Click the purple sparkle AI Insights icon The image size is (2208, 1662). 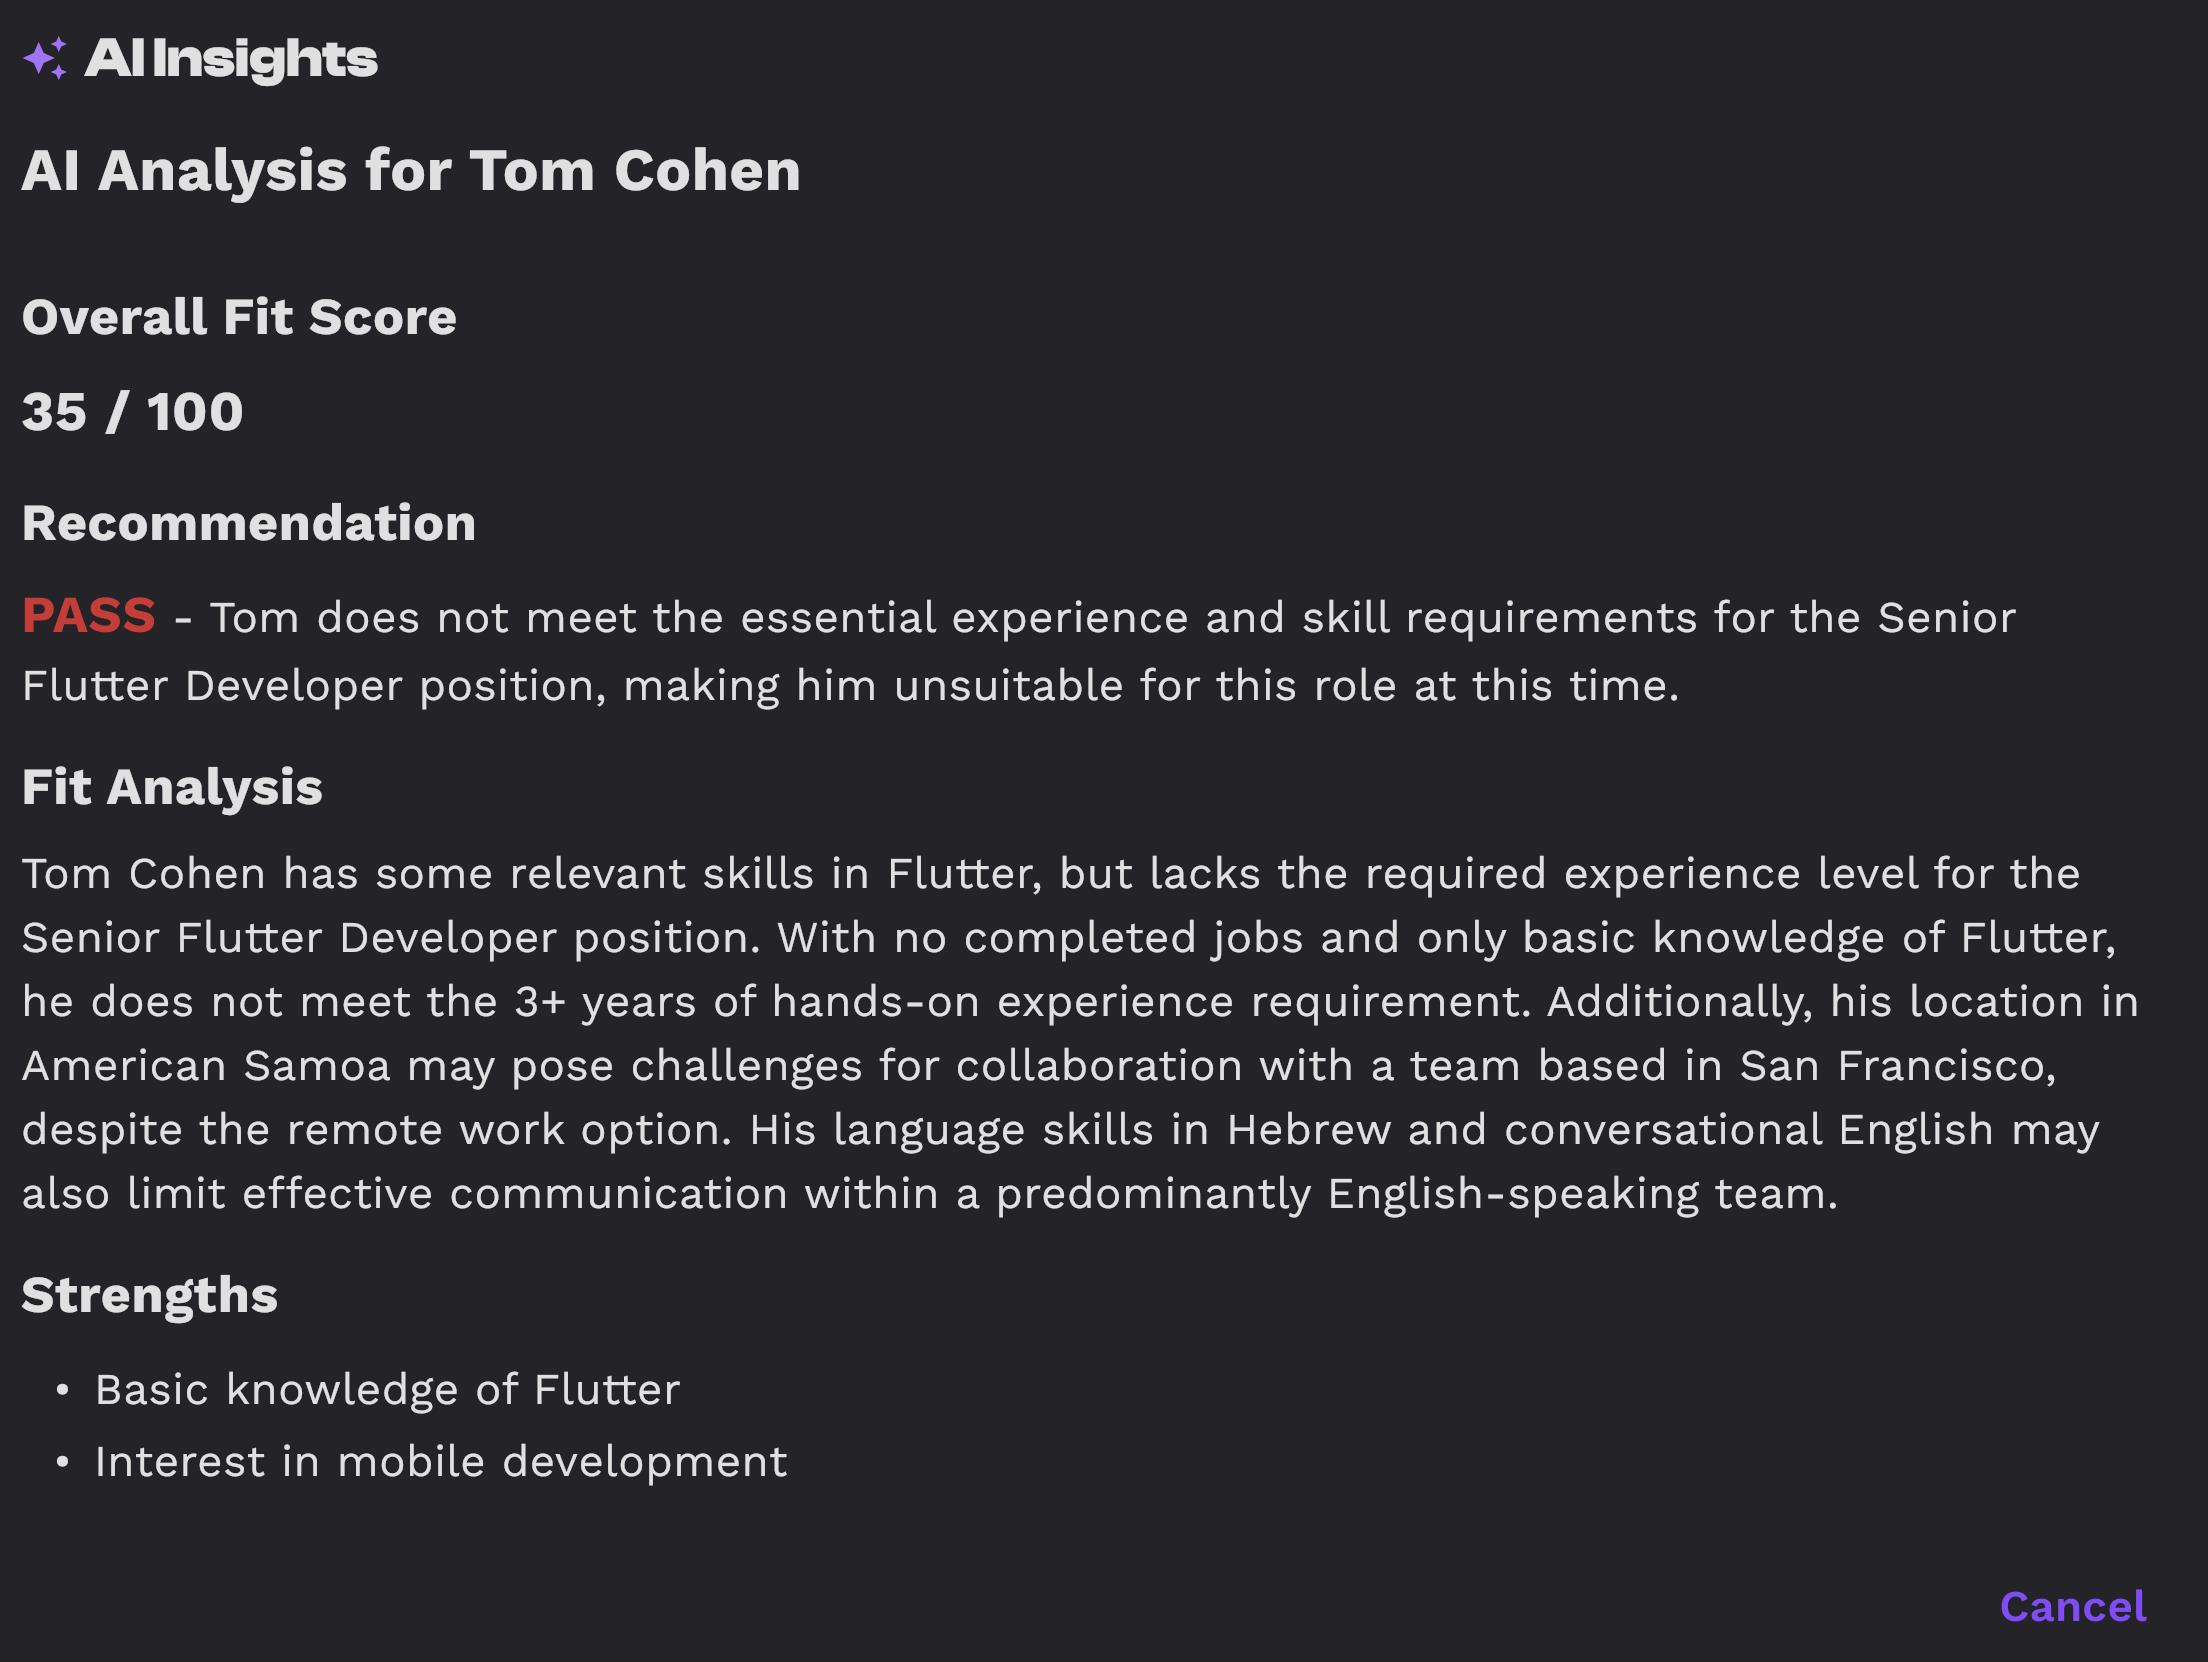[x=46, y=58]
